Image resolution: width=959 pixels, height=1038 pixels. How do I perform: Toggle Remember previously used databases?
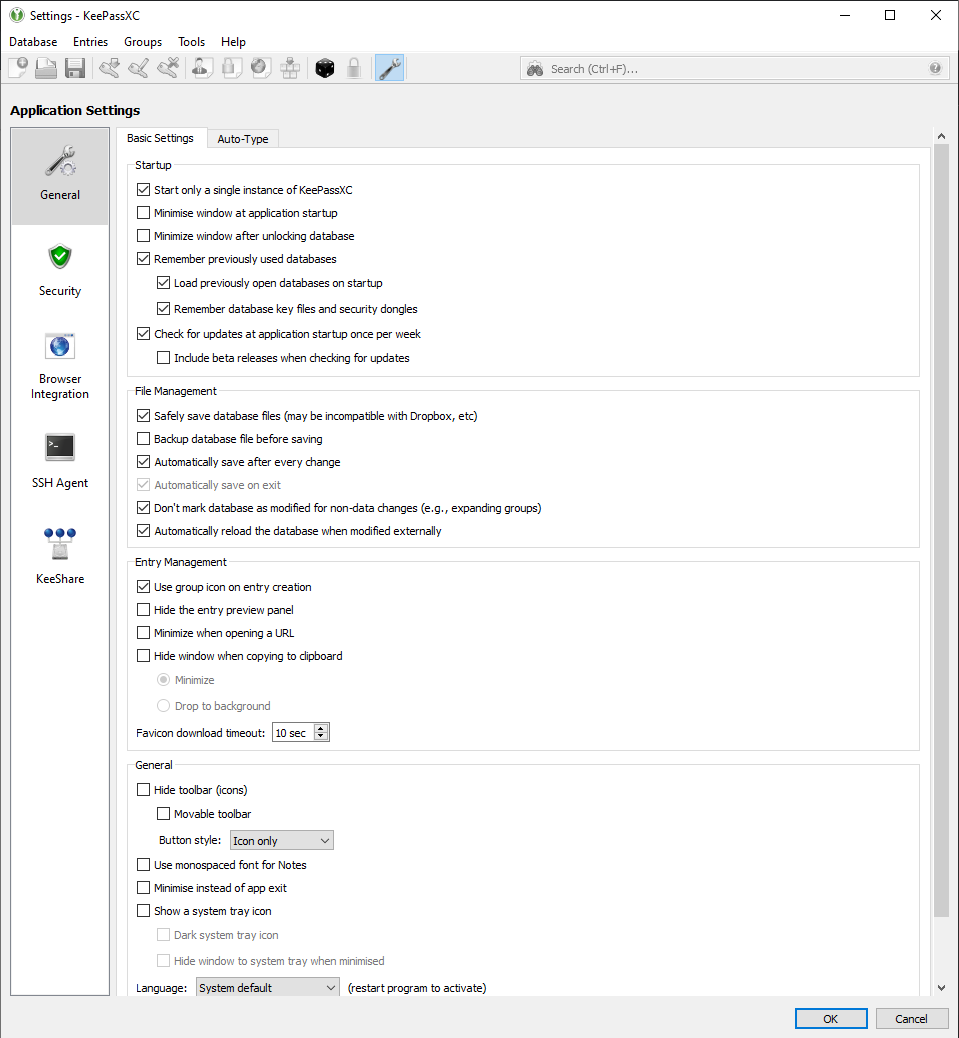click(x=144, y=259)
